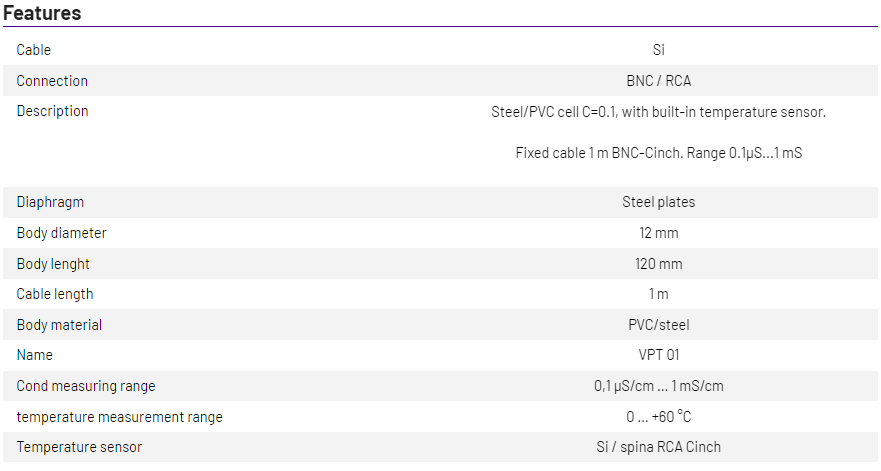881x471 pixels.
Task: Click the PVC/steel material value
Action: coord(658,325)
